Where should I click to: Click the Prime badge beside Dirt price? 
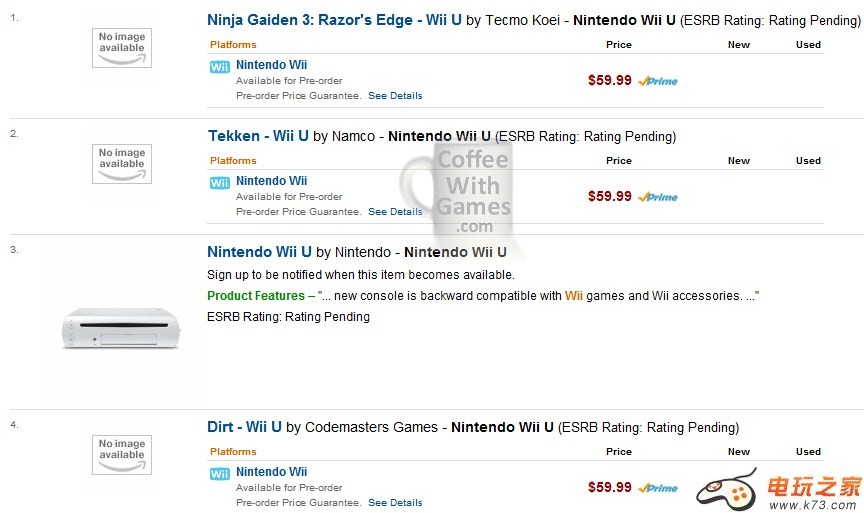coord(658,488)
